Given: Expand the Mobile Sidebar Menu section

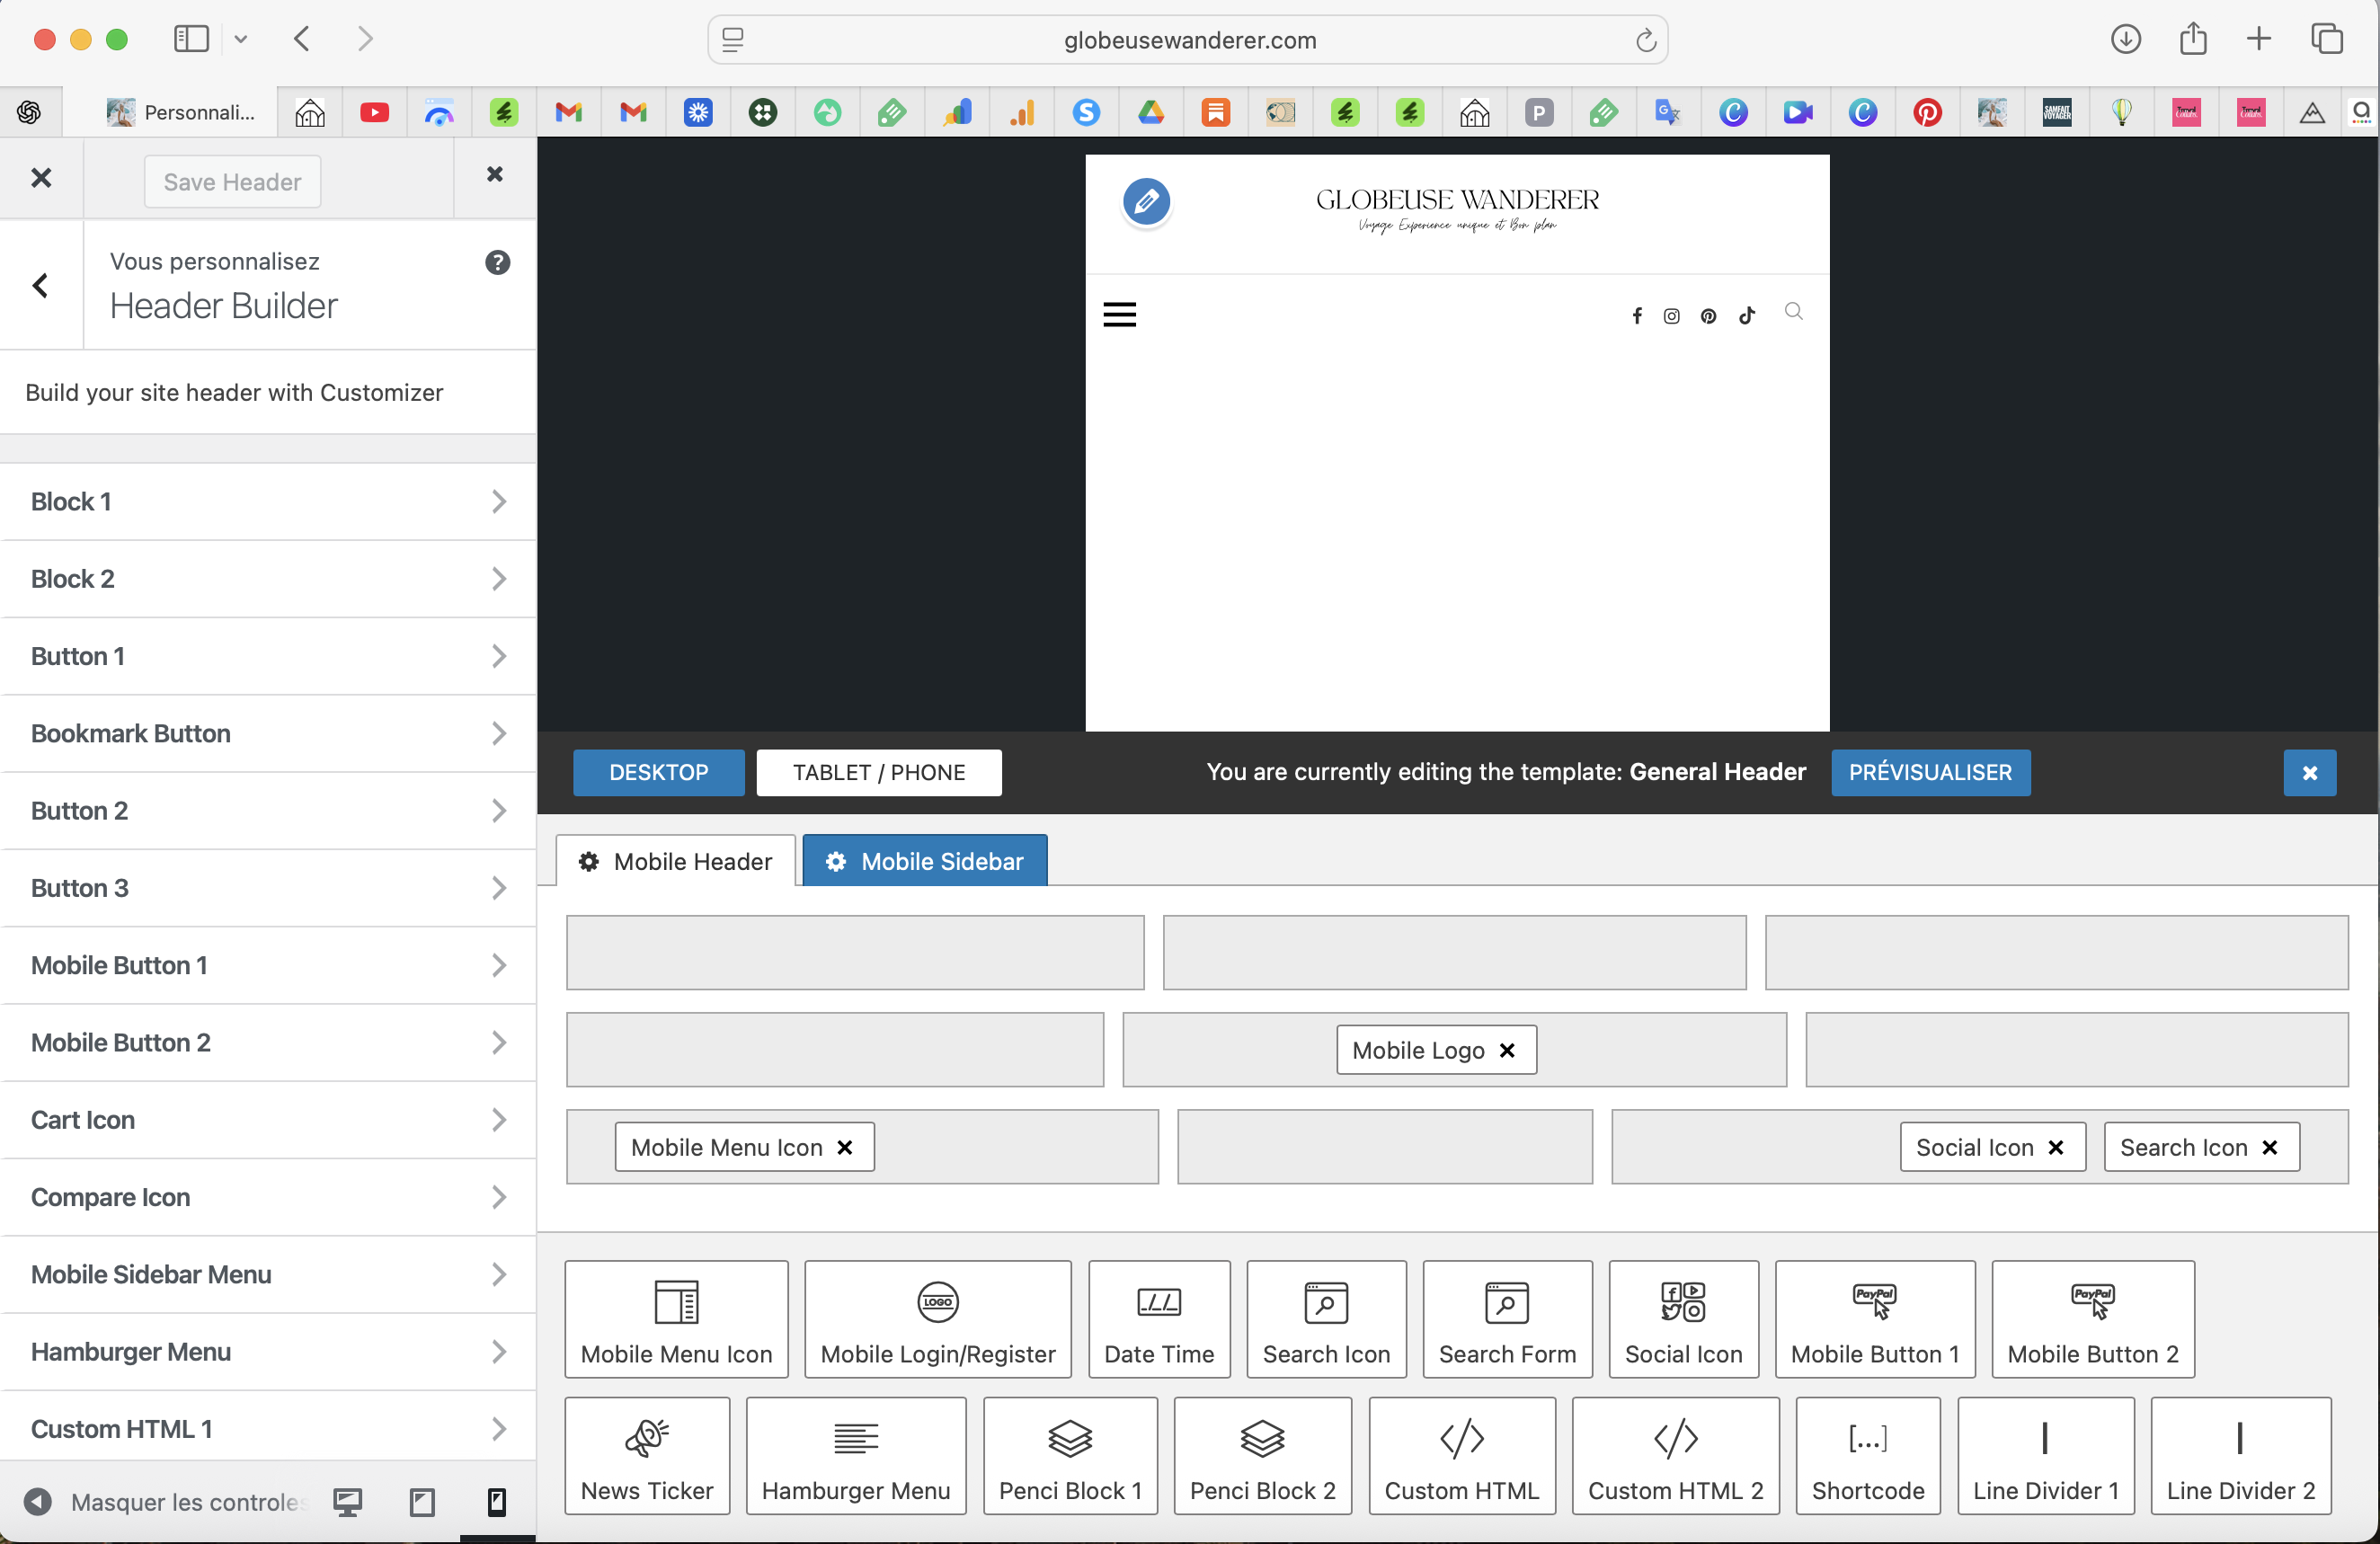Looking at the screenshot, I should tap(267, 1274).
